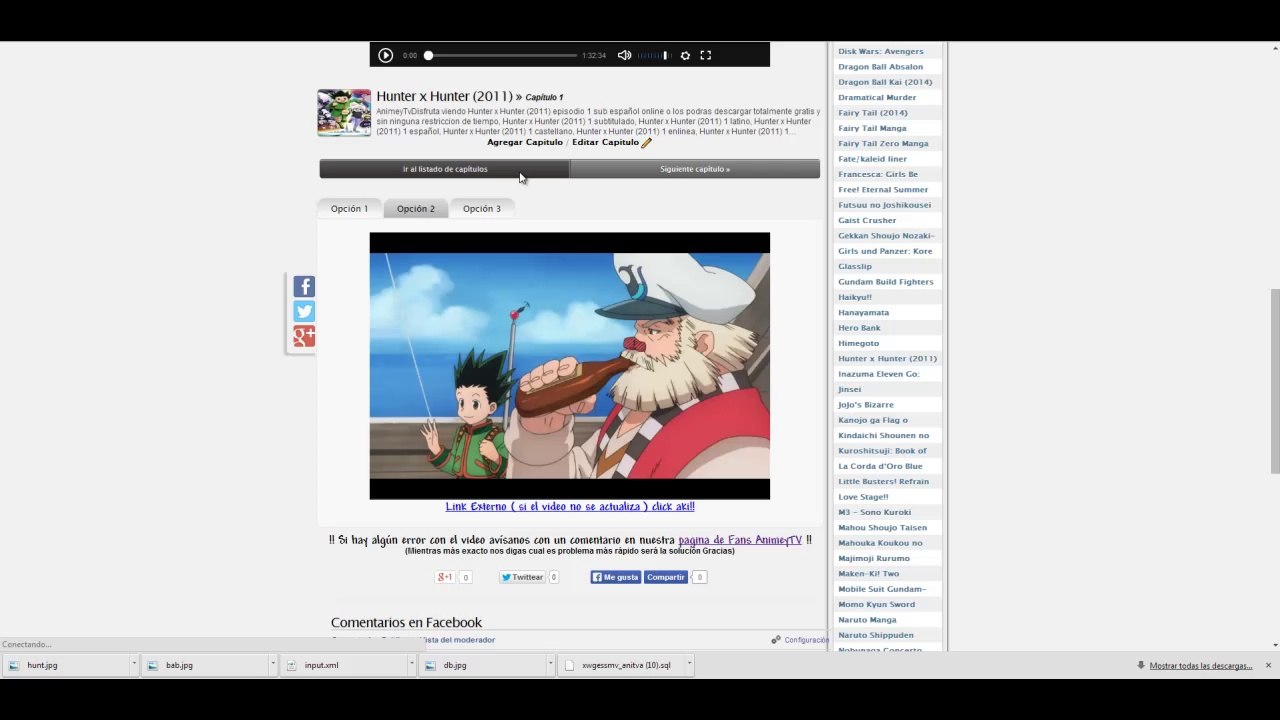Open Fate/kaleid liner entry
Image resolution: width=1280 pixels, height=720 pixels.
click(x=873, y=159)
